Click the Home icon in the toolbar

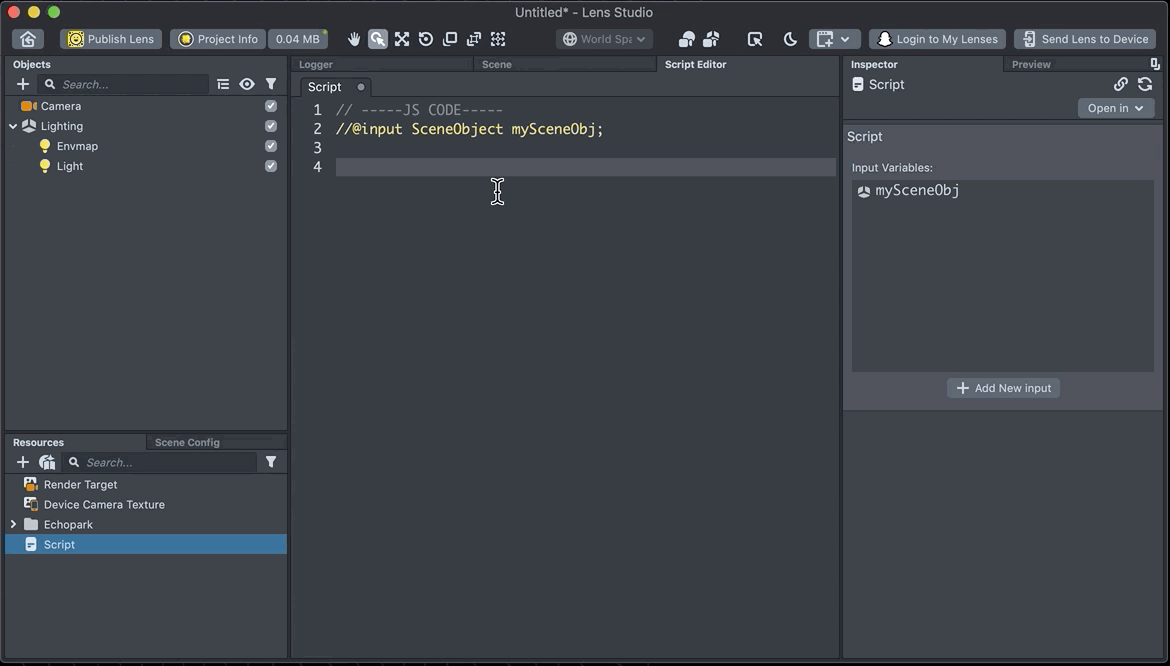click(28, 39)
